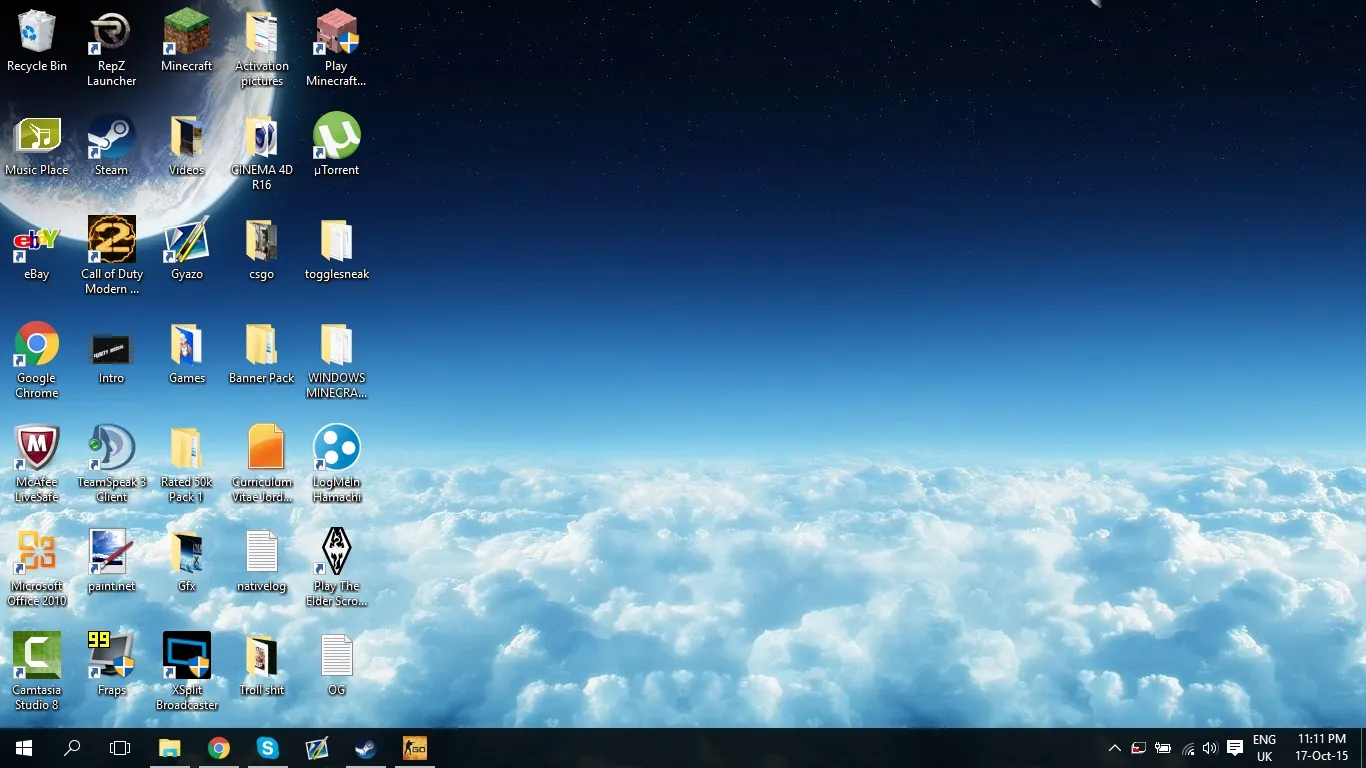Select the CINEMA 4D R16 icon

pyautogui.click(x=262, y=152)
